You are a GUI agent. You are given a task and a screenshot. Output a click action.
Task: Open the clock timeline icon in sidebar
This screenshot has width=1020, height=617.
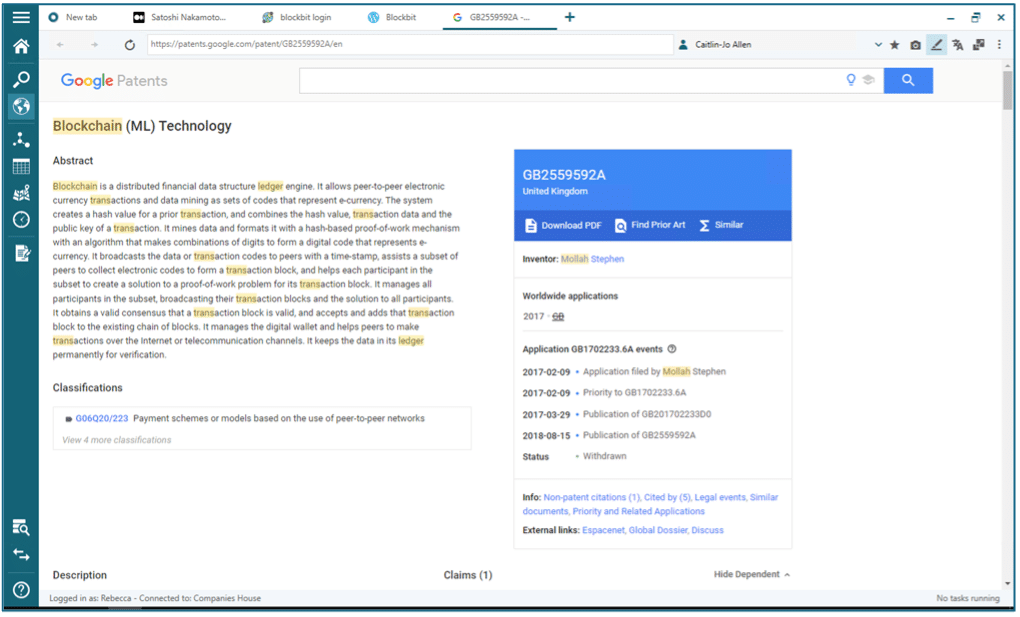(21, 220)
